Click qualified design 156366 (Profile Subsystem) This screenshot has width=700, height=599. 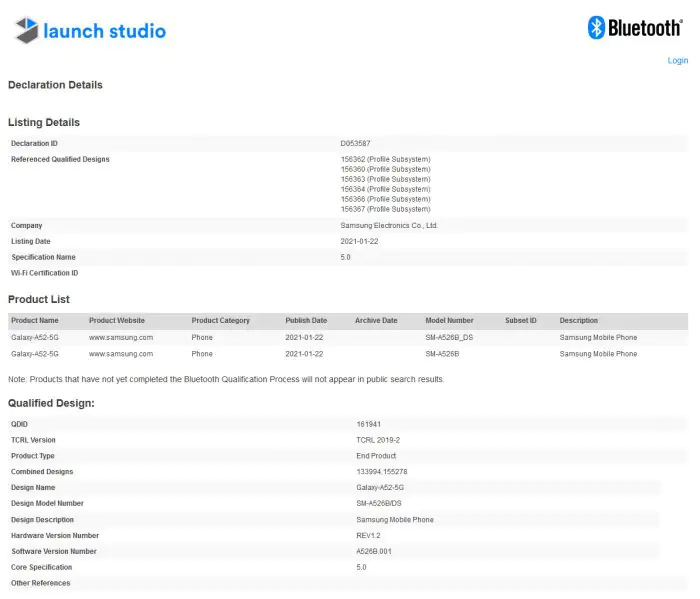pos(386,199)
